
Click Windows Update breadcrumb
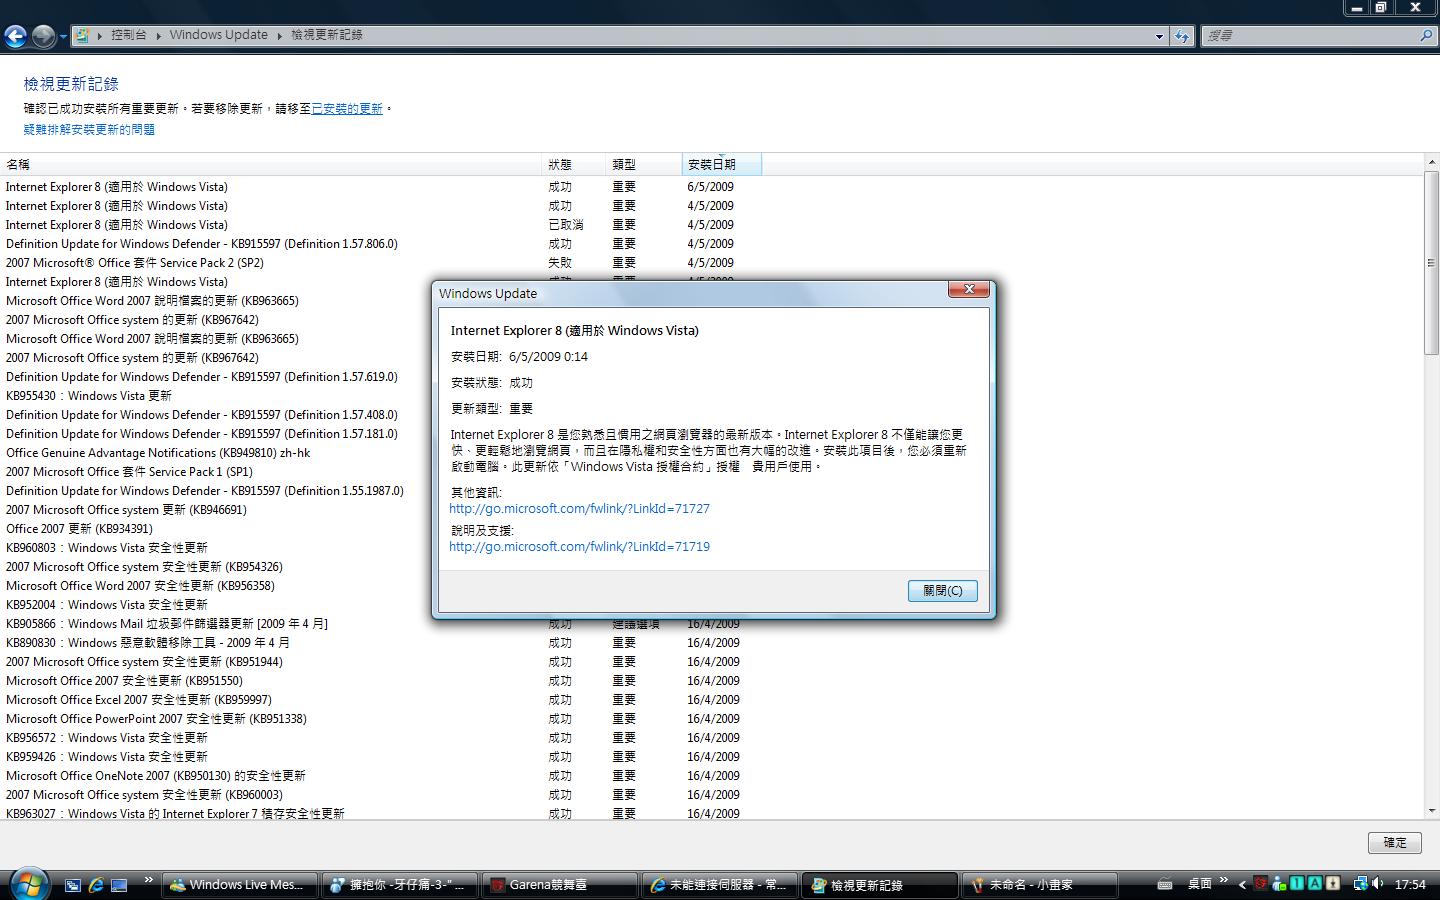click(219, 35)
